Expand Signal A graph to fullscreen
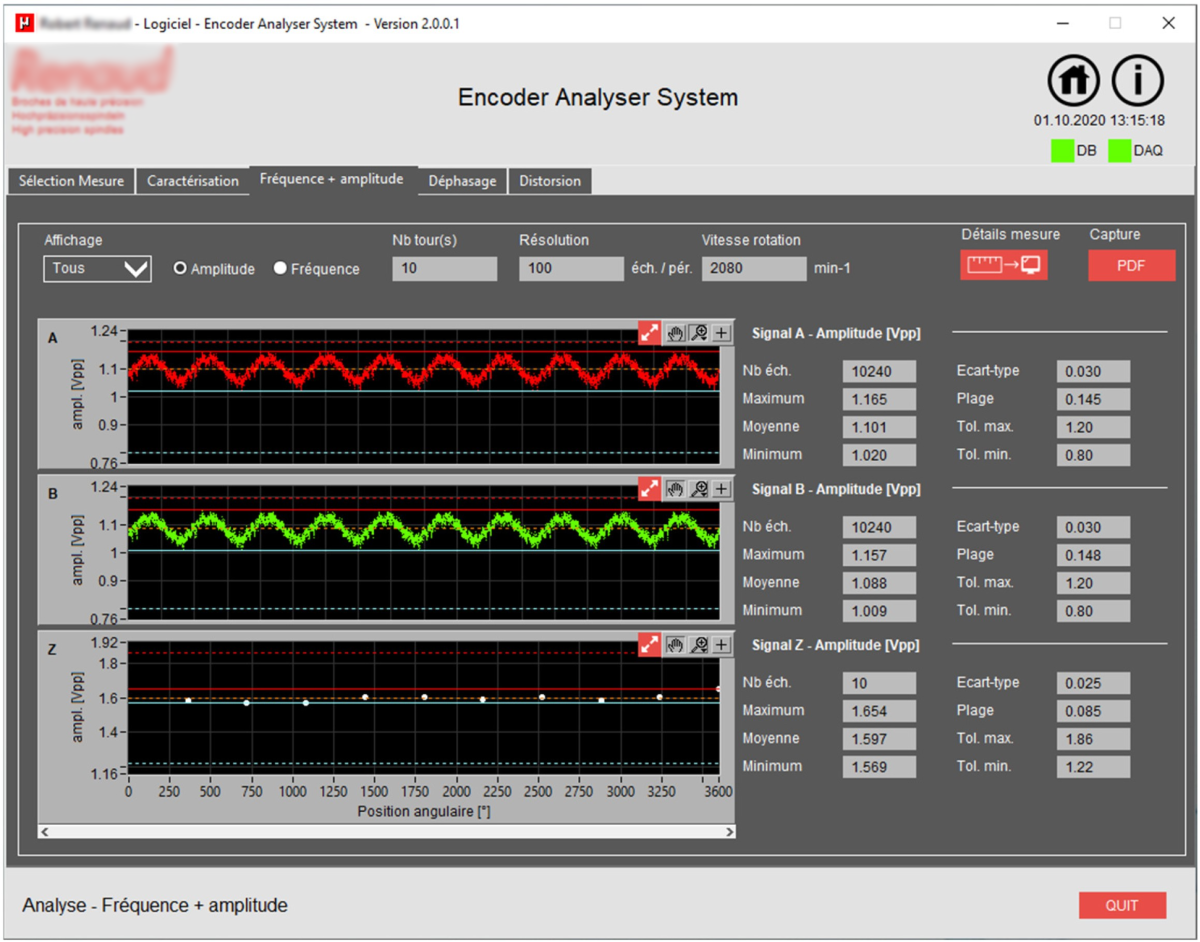Viewport: 1200px width, 942px height. point(649,334)
